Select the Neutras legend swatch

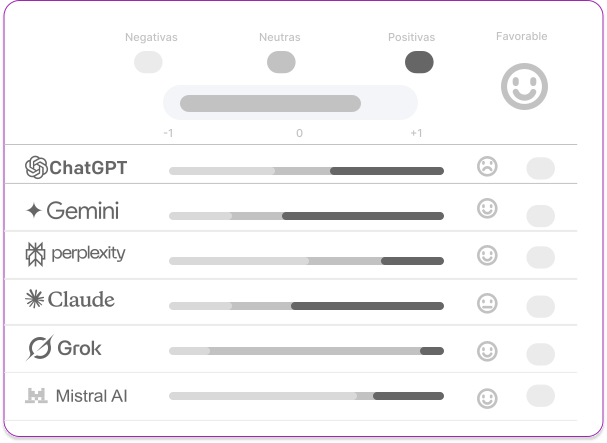[x=281, y=63]
